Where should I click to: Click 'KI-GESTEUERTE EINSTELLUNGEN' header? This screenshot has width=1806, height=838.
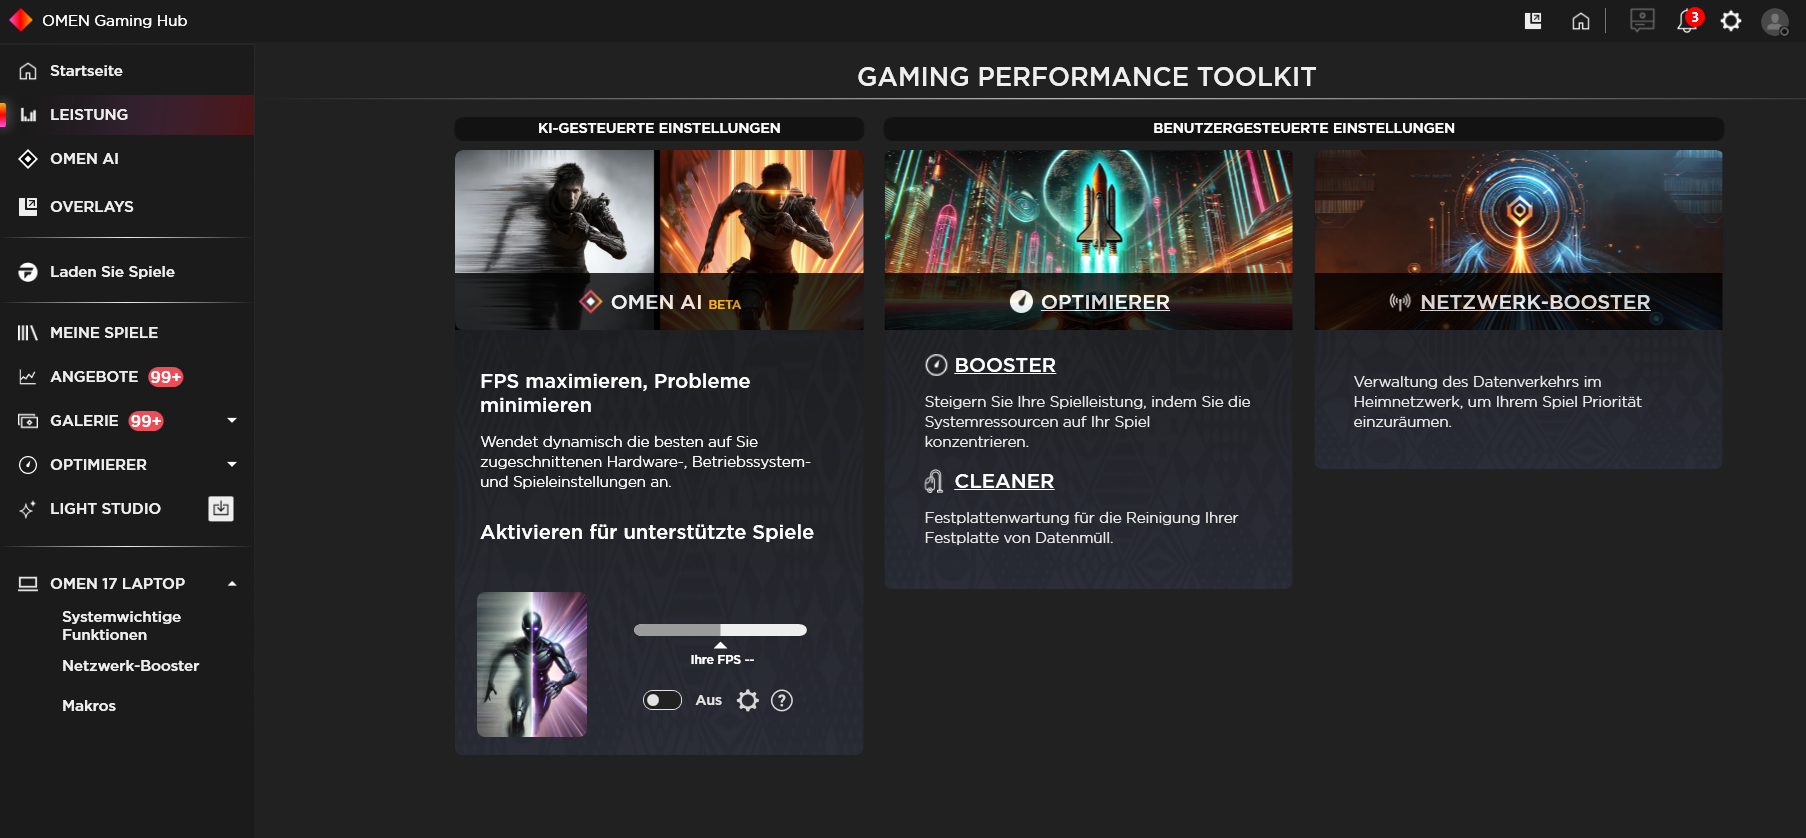pyautogui.click(x=659, y=128)
